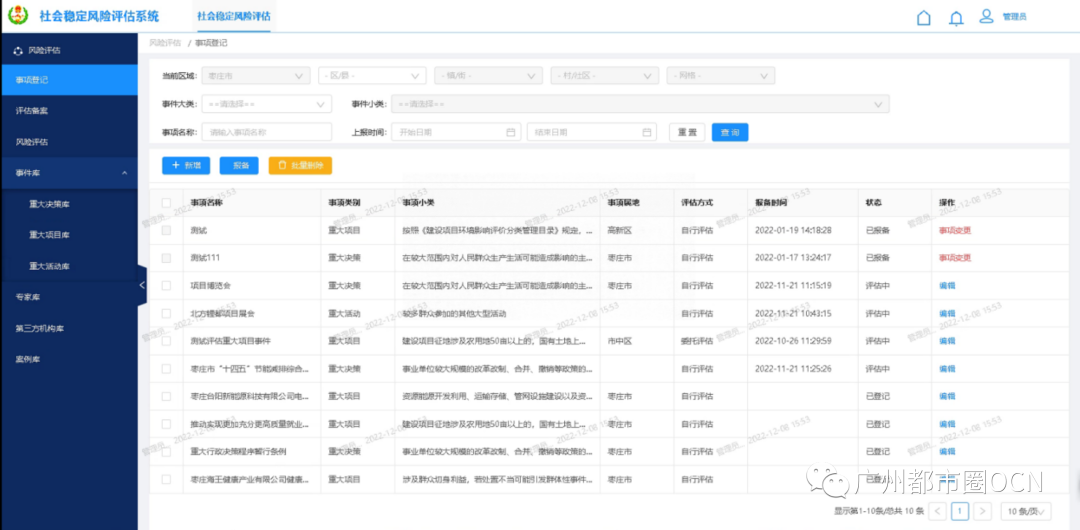
Task: Open the 镇/街 dropdown
Action: (488, 76)
